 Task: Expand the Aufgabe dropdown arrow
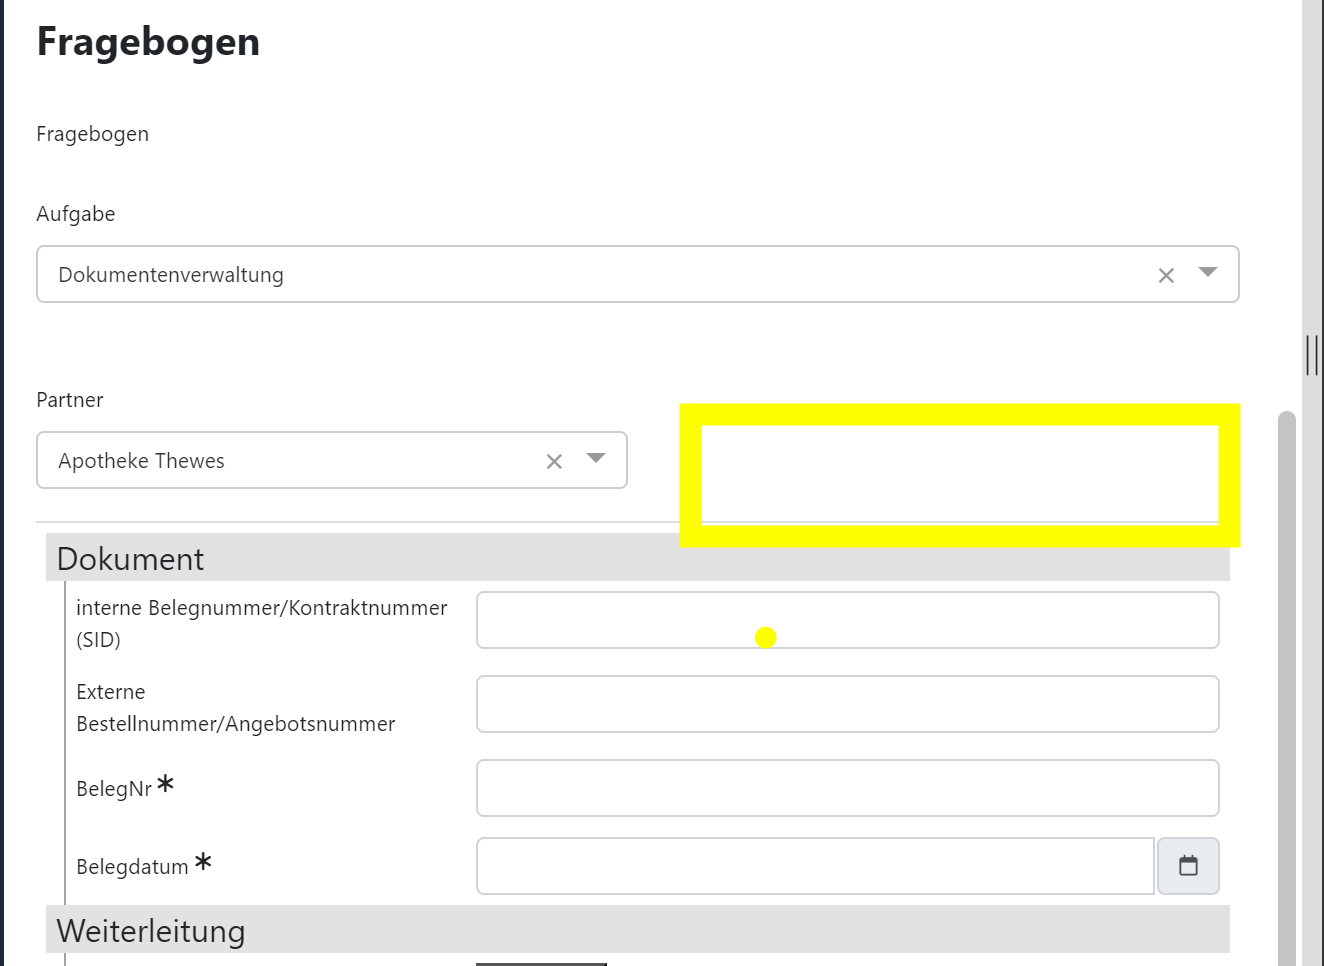click(1207, 273)
